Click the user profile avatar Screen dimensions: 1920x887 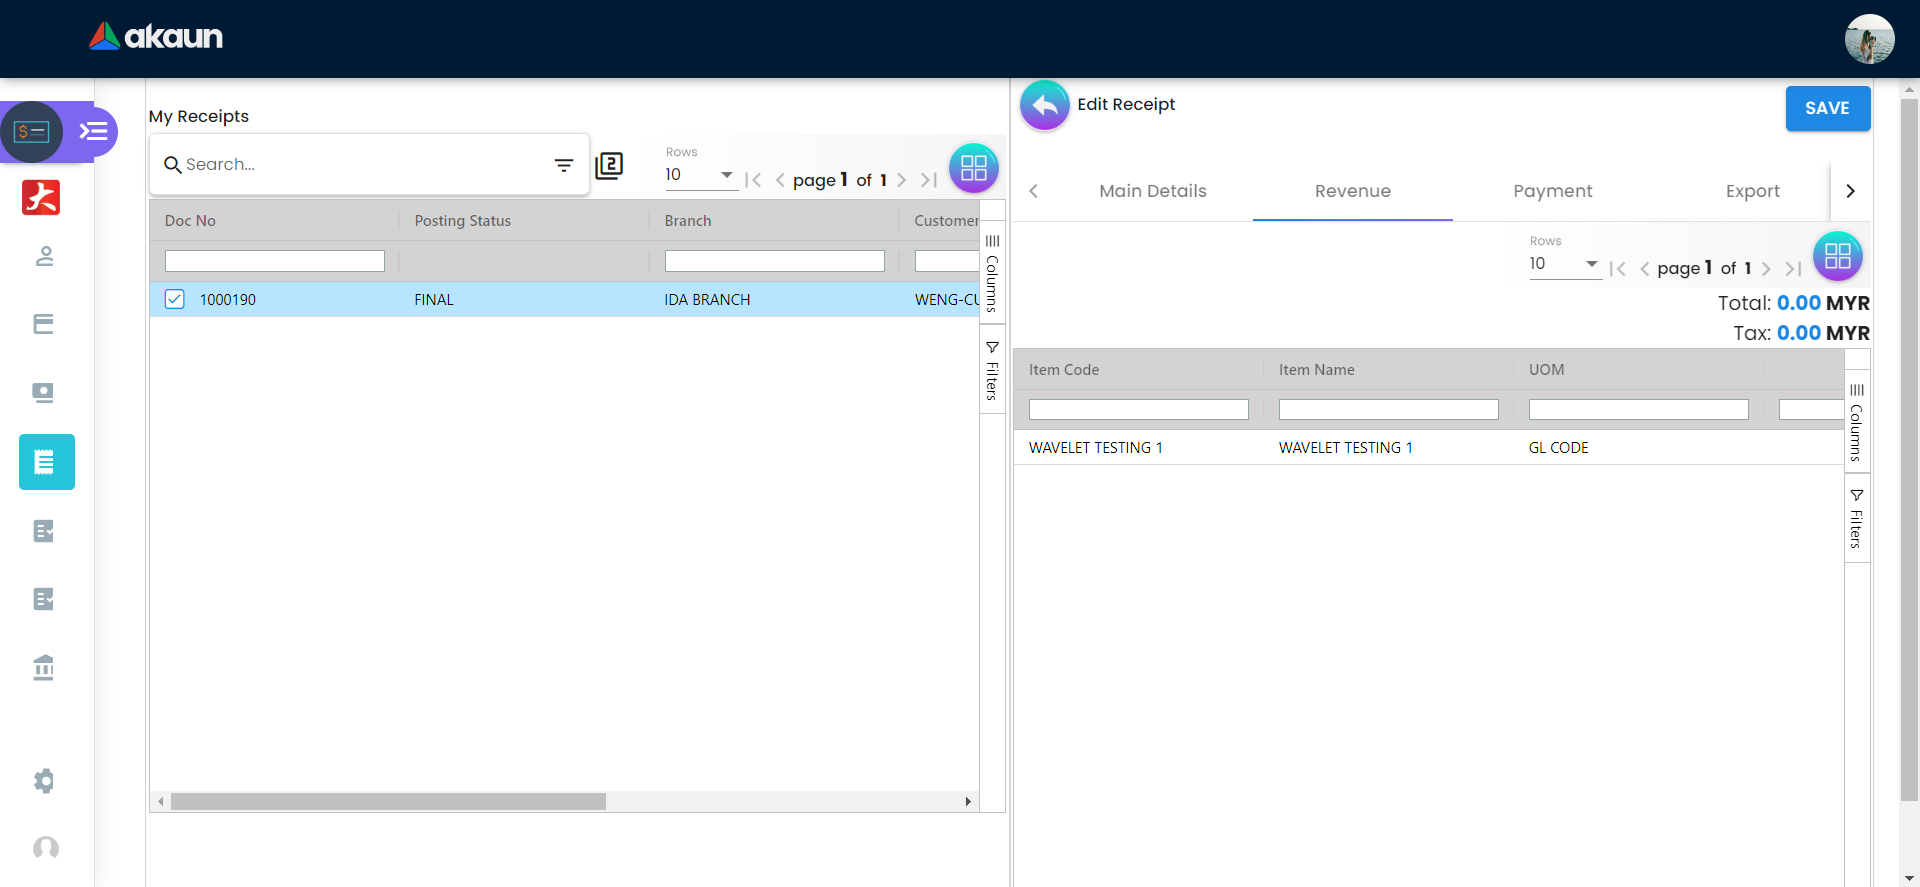1868,40
